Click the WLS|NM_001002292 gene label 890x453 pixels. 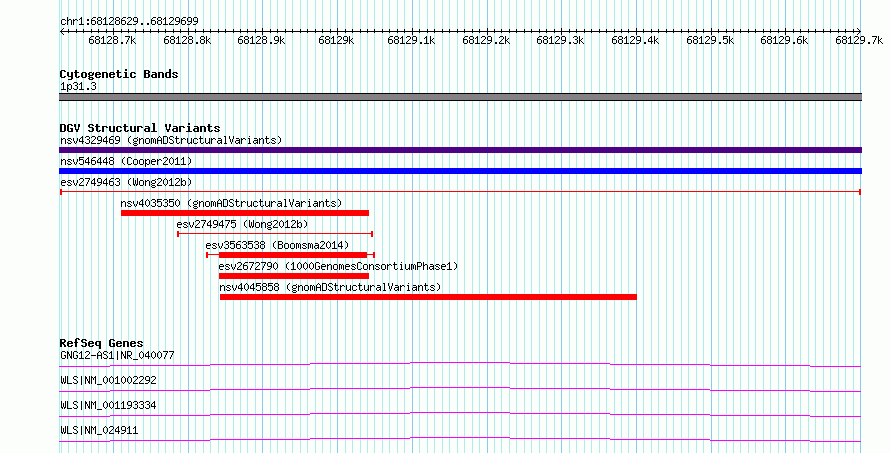click(108, 380)
